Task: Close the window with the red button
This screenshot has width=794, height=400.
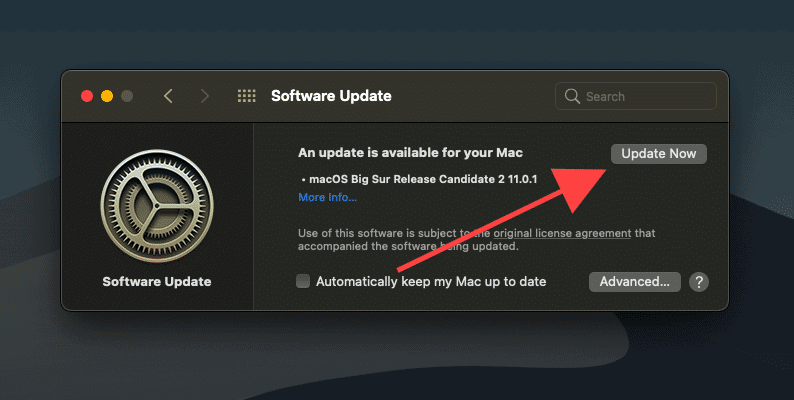Action: pyautogui.click(x=87, y=96)
